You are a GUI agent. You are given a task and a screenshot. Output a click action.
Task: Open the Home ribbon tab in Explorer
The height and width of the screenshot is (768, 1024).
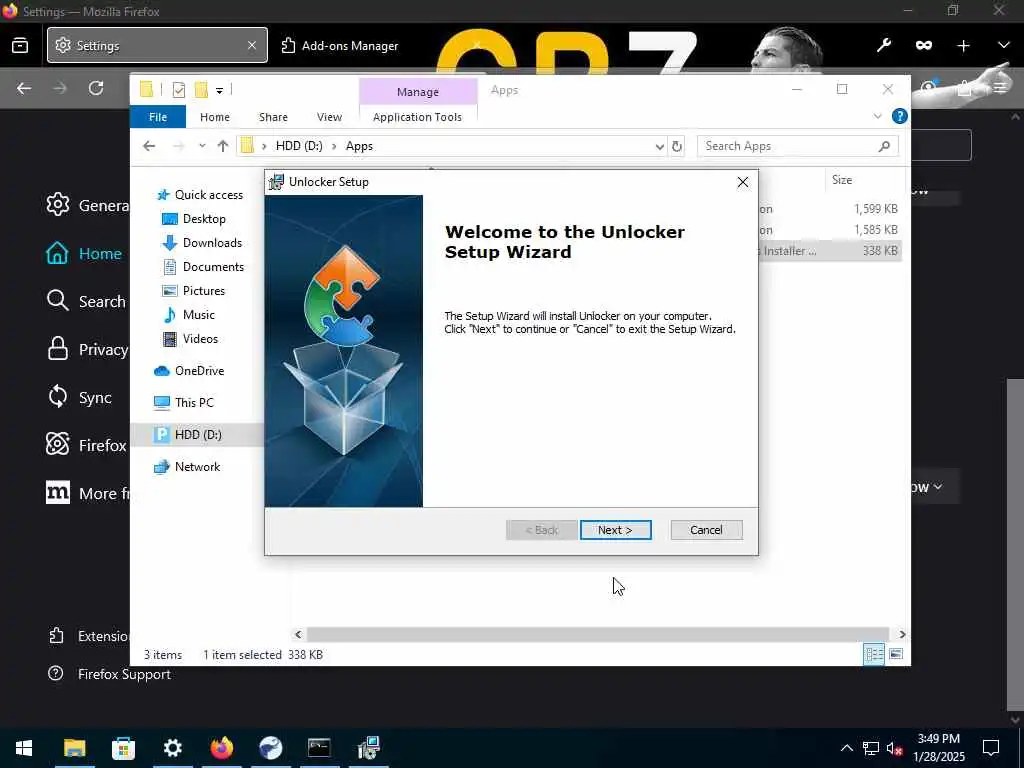point(215,117)
